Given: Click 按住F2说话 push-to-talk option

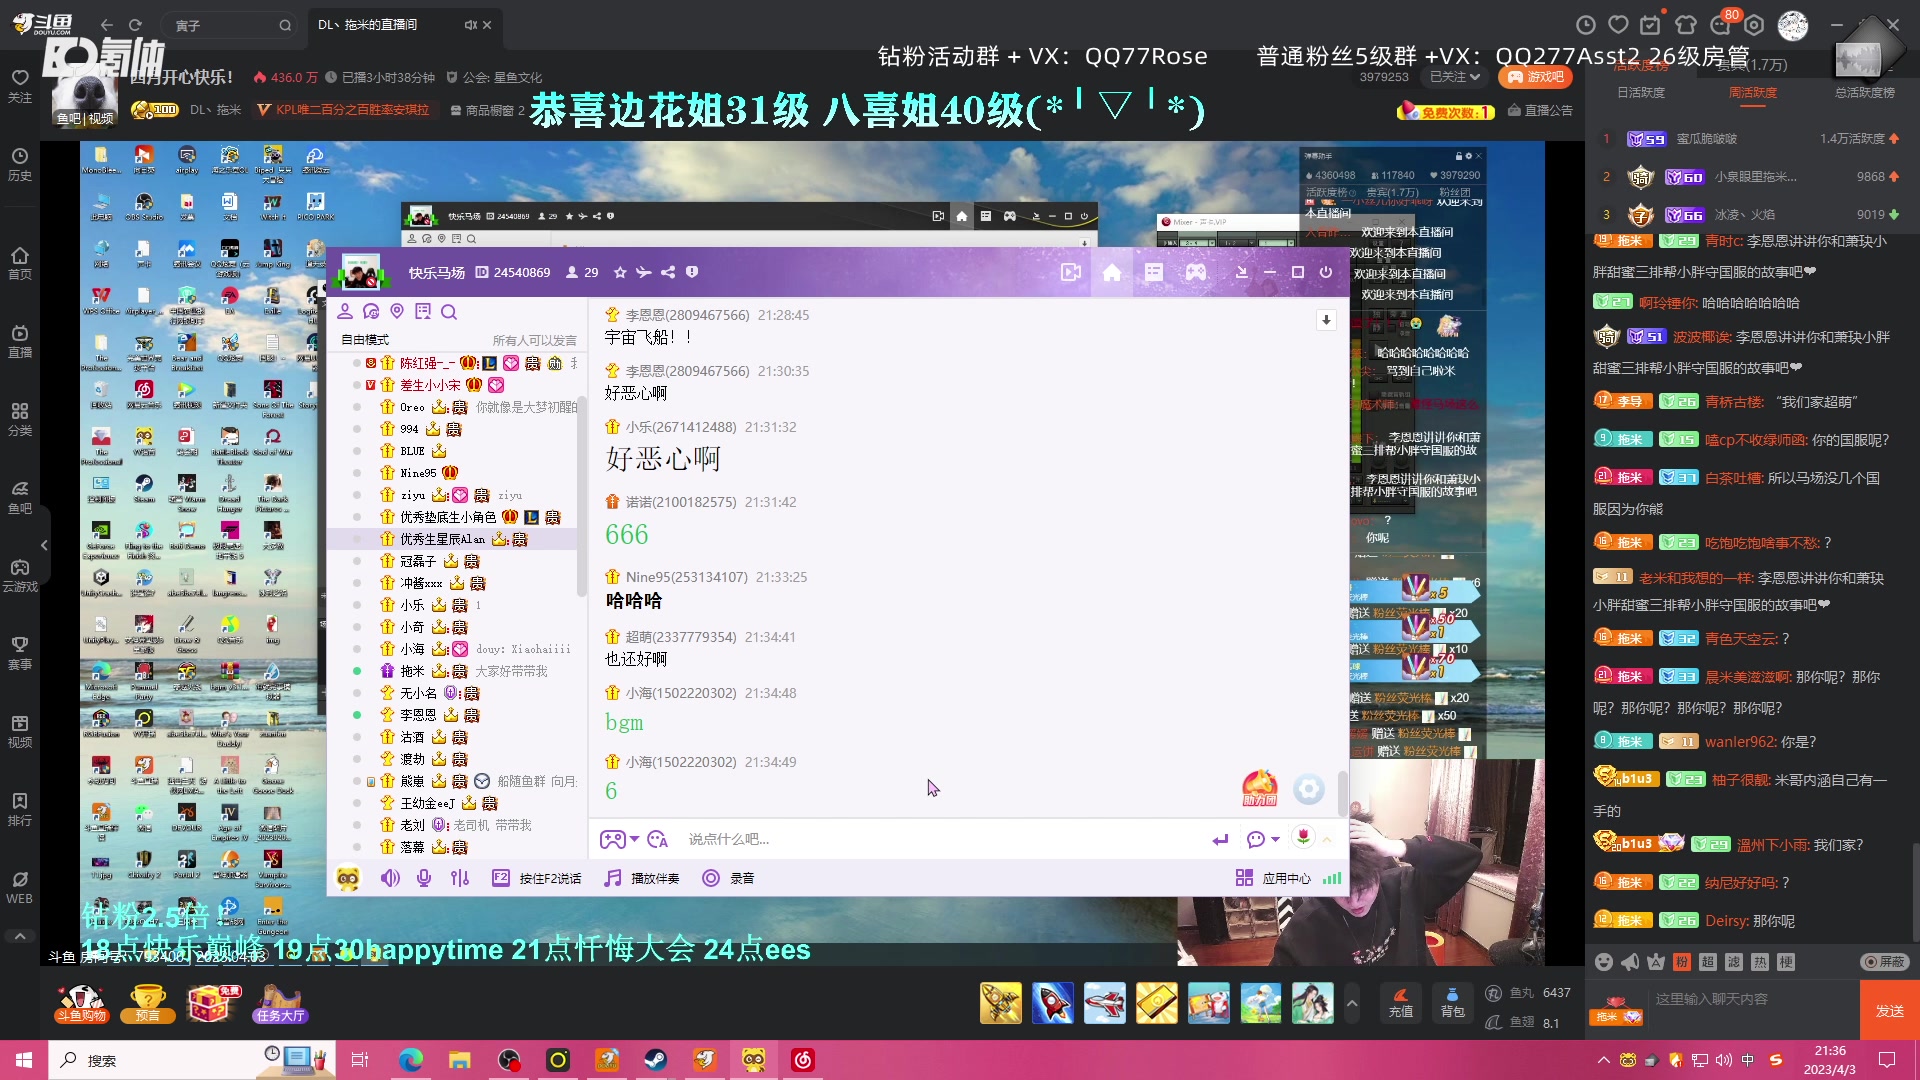Looking at the screenshot, I should (537, 878).
